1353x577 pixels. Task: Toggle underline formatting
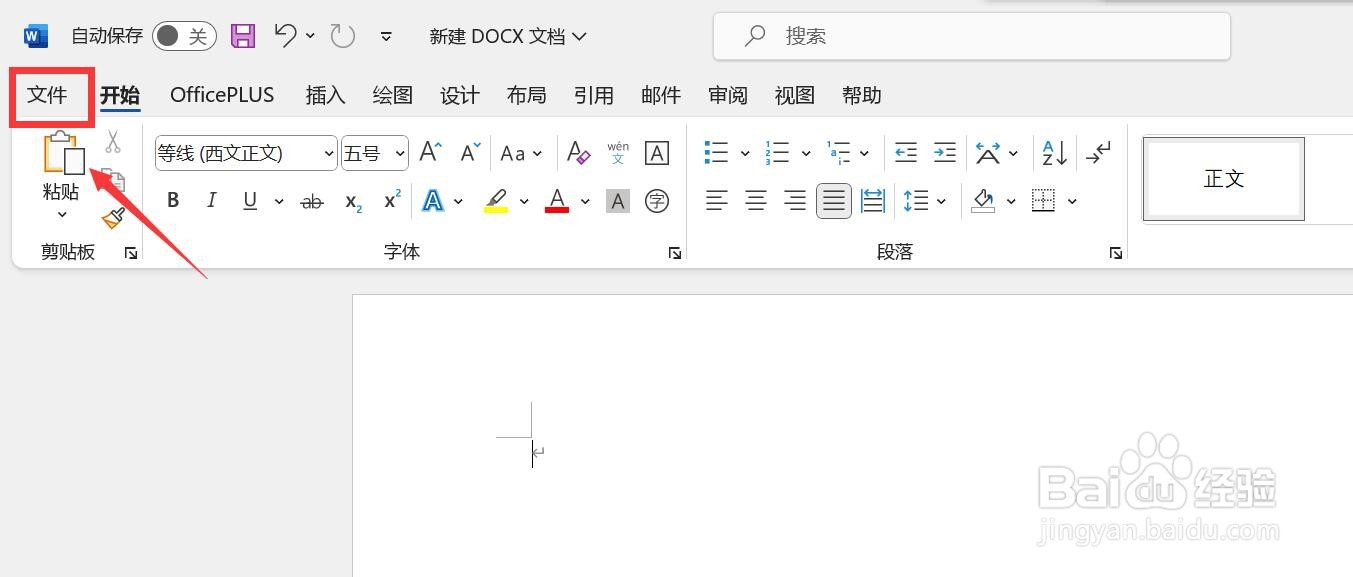(x=248, y=200)
